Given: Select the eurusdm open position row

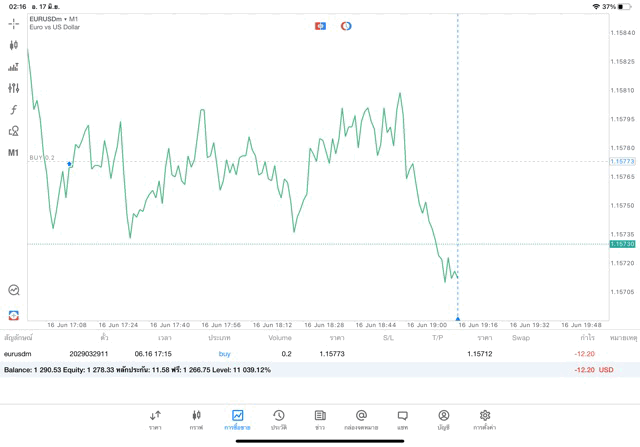Looking at the screenshot, I should (x=300, y=354).
